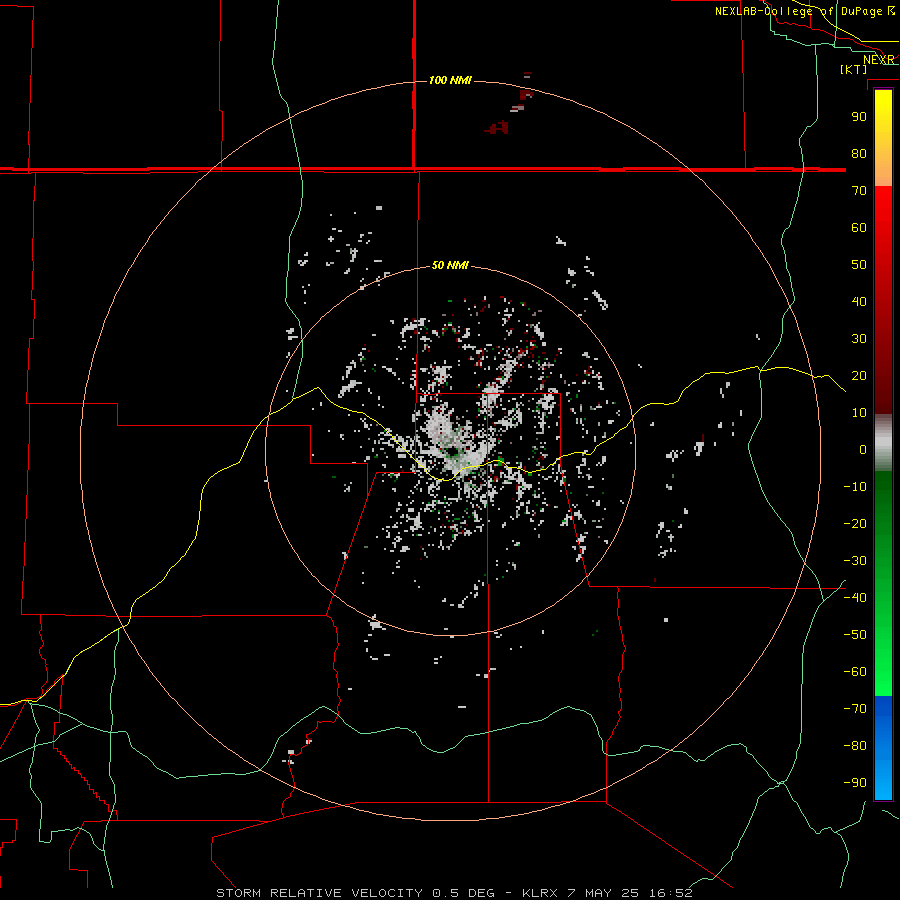Click the 50 NMI range ring label
Image resolution: width=900 pixels, height=900 pixels.
point(451,265)
